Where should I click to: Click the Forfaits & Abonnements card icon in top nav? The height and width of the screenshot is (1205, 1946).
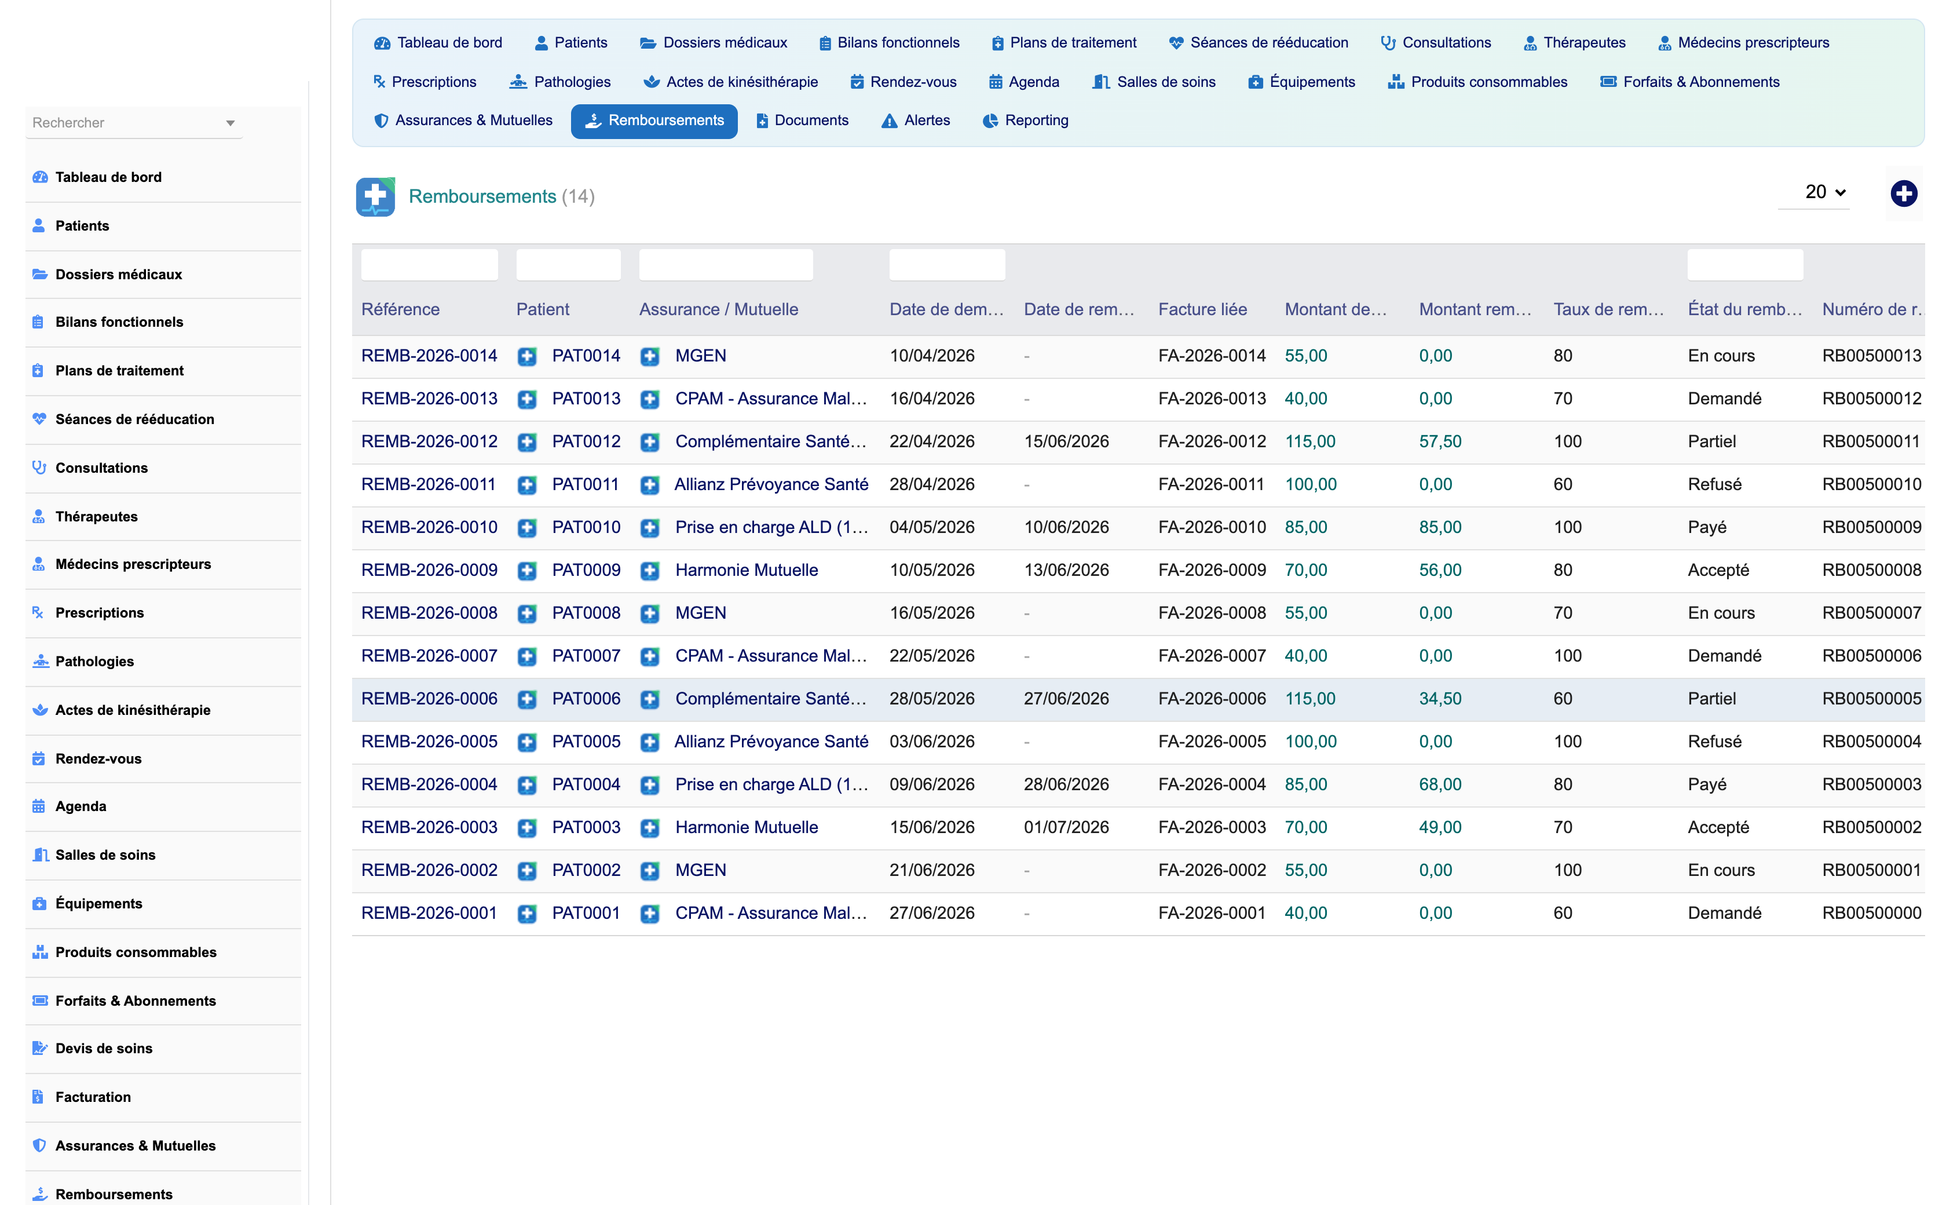pyautogui.click(x=1608, y=82)
